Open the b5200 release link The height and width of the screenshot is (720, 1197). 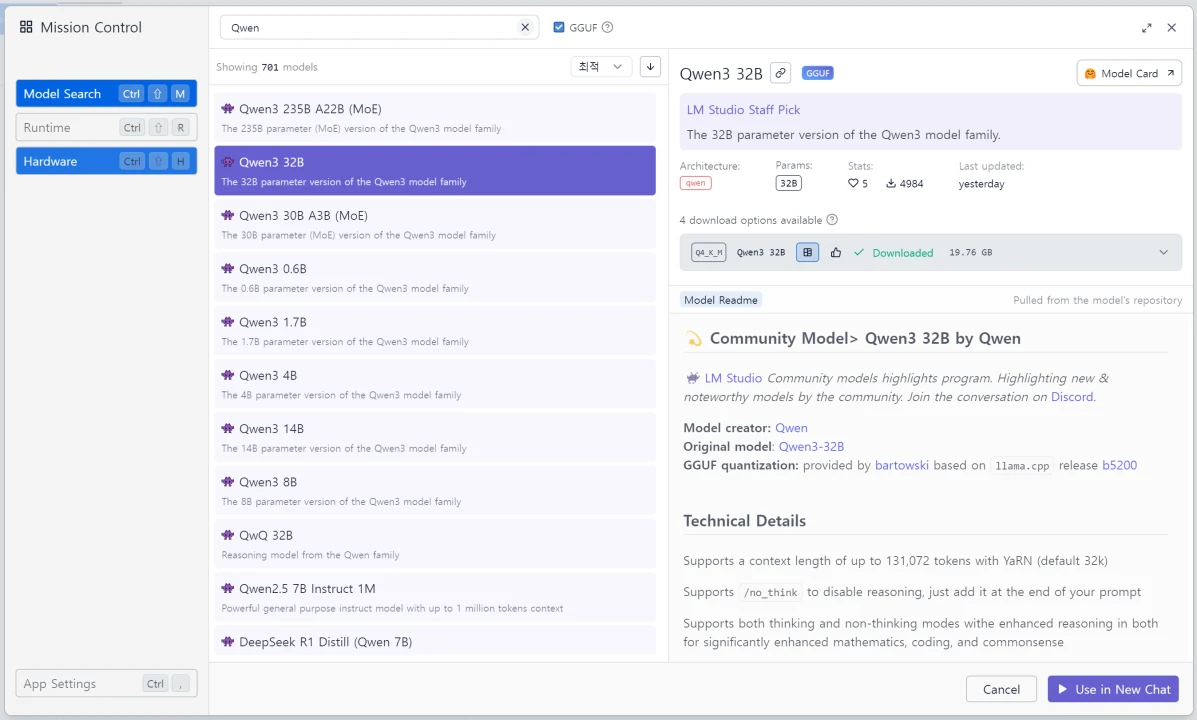[1119, 465]
